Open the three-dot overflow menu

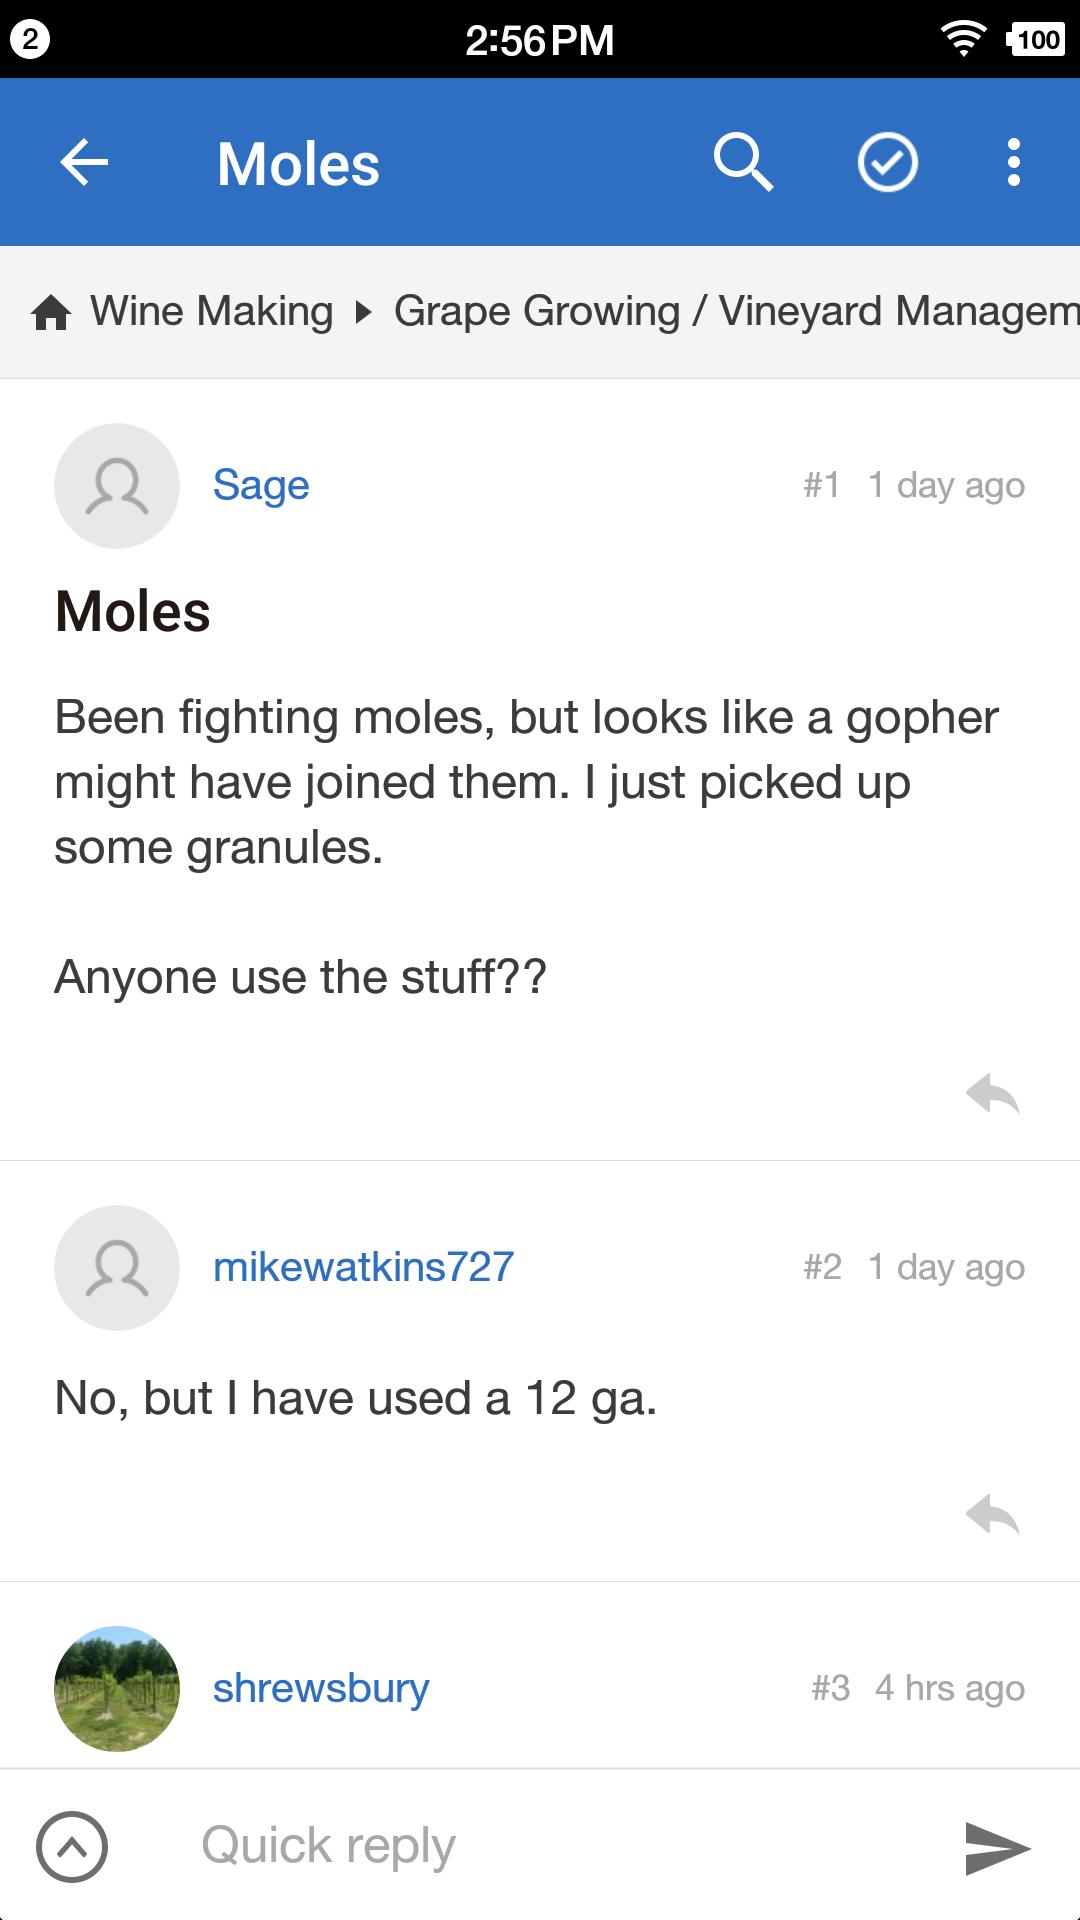[x=1014, y=162]
